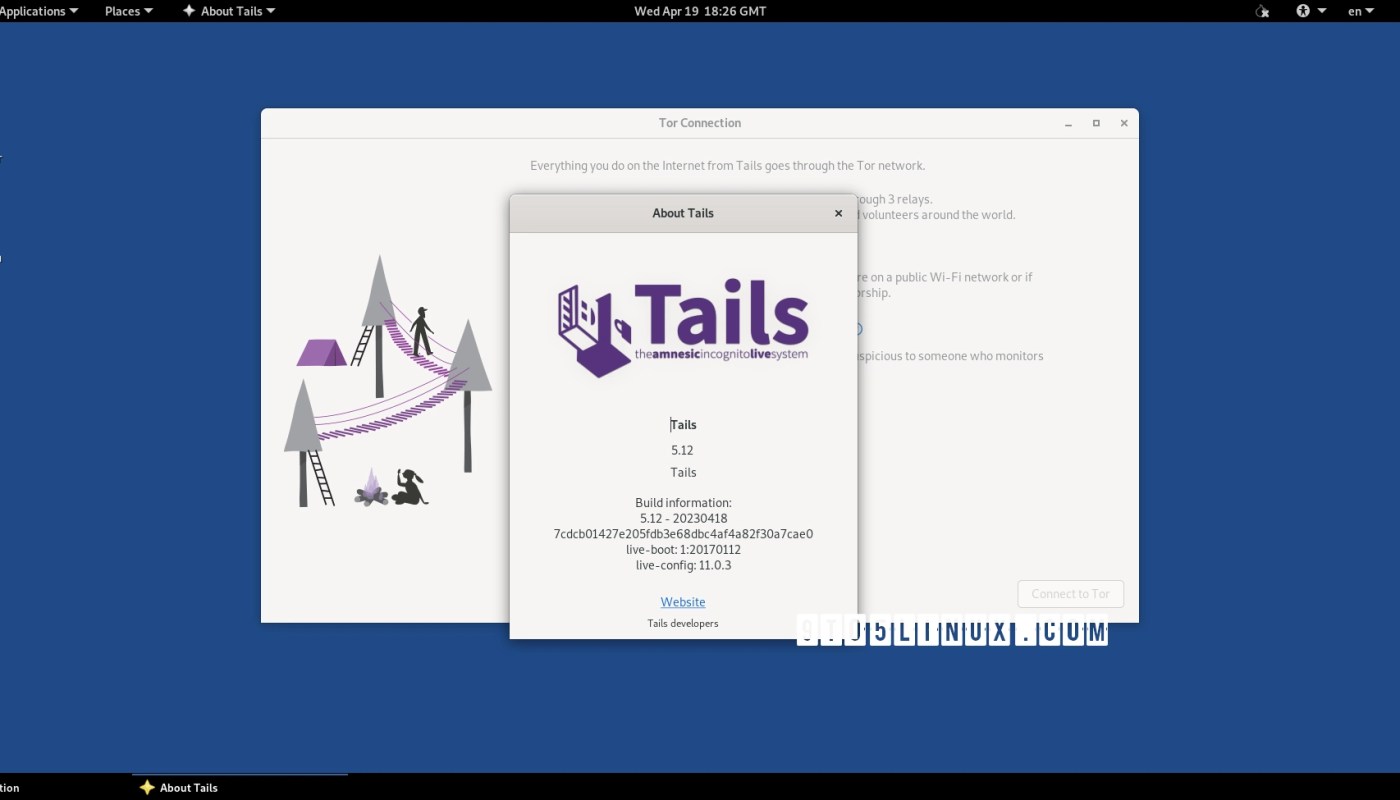Click the Tor Connection window title
The height and width of the screenshot is (800, 1400).
pyautogui.click(x=700, y=123)
